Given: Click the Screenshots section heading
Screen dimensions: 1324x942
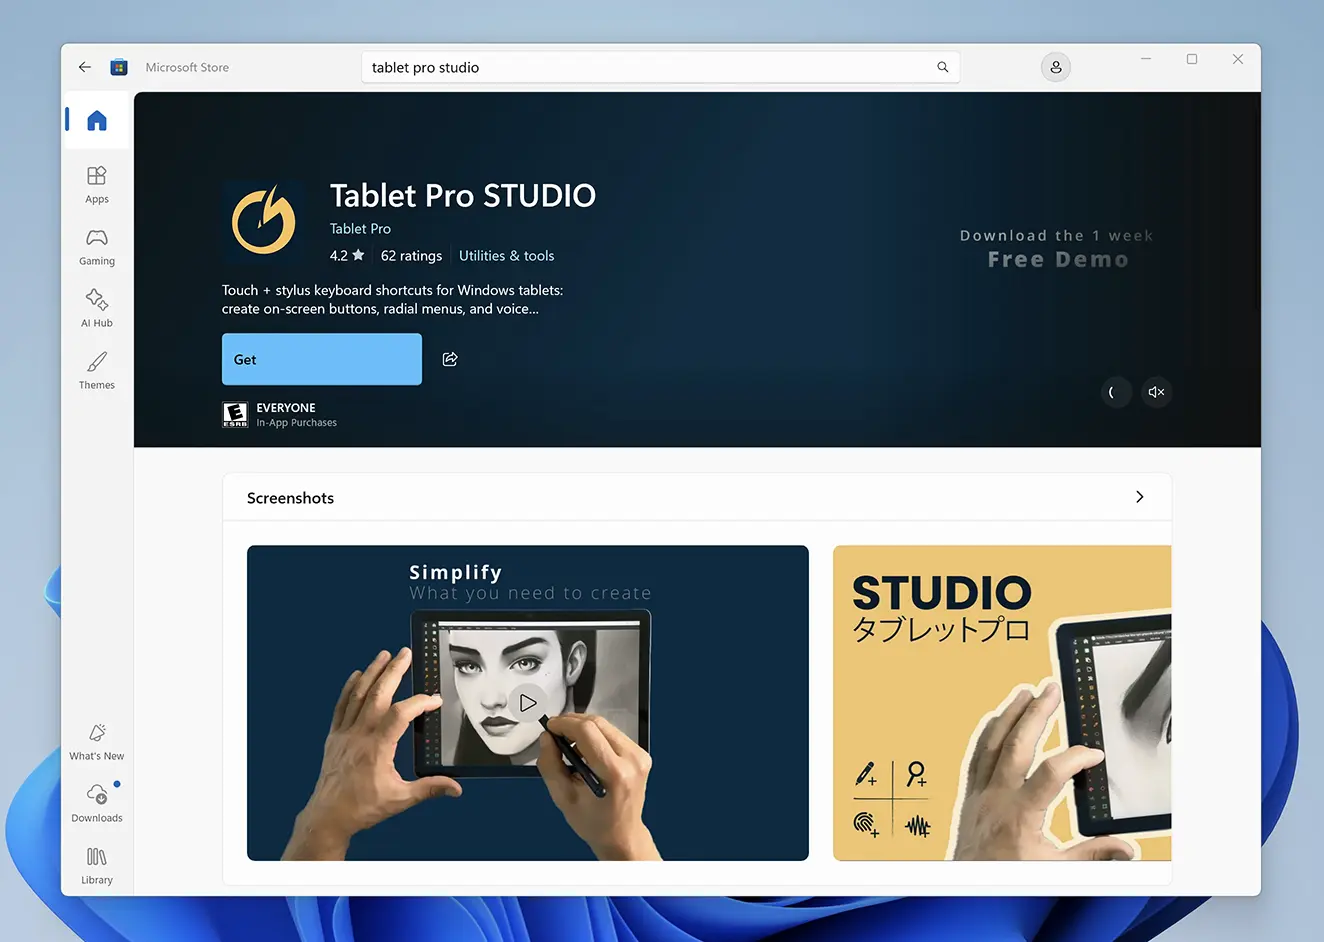Looking at the screenshot, I should 291,498.
